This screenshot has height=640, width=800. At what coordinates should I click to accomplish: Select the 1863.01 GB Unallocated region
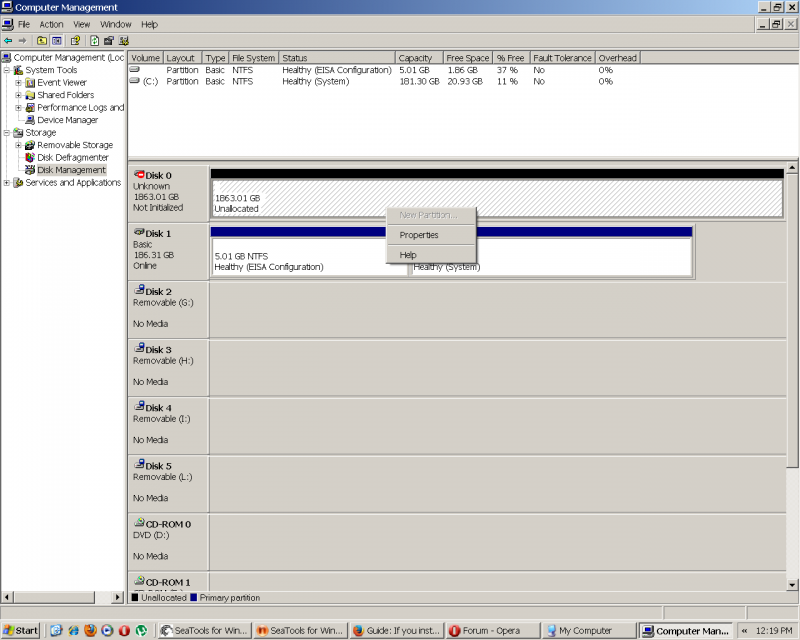497,198
